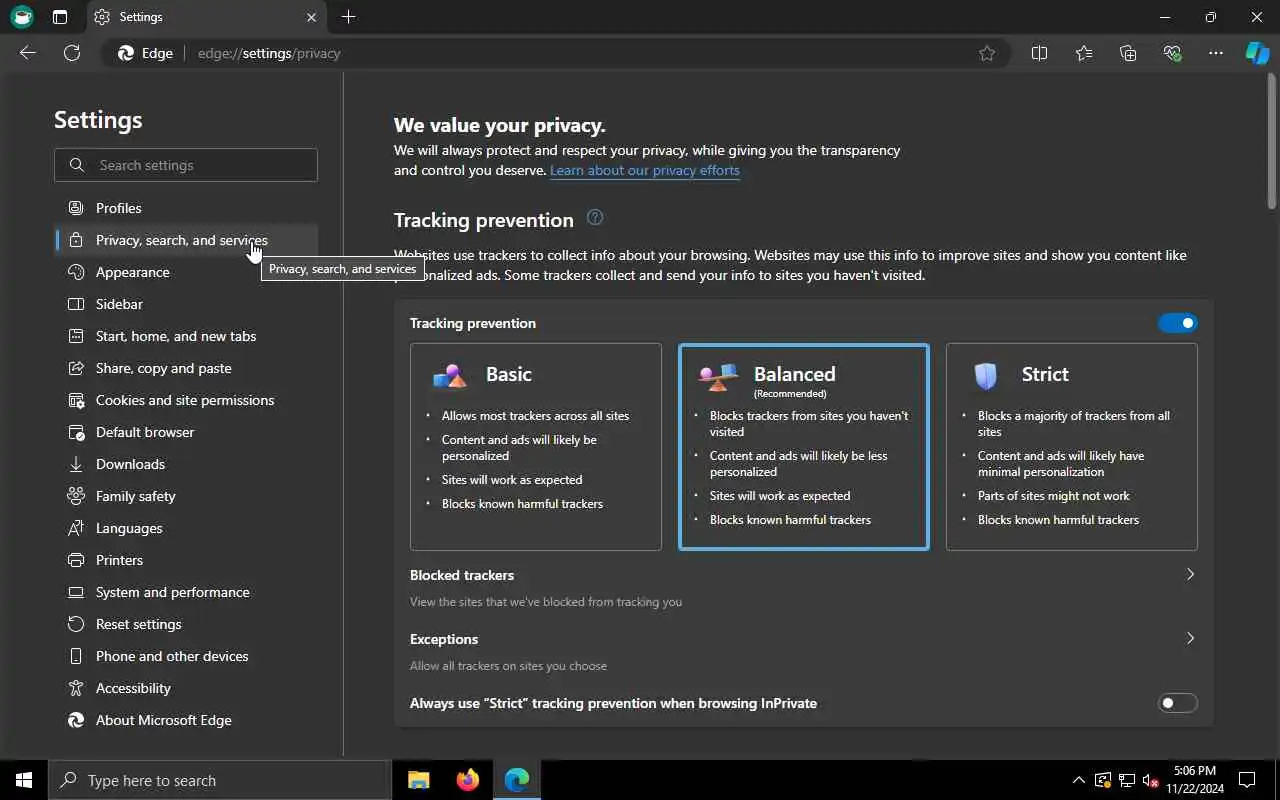Select Balanced tracking prevention card
Viewport: 1280px width, 800px height.
click(x=804, y=447)
